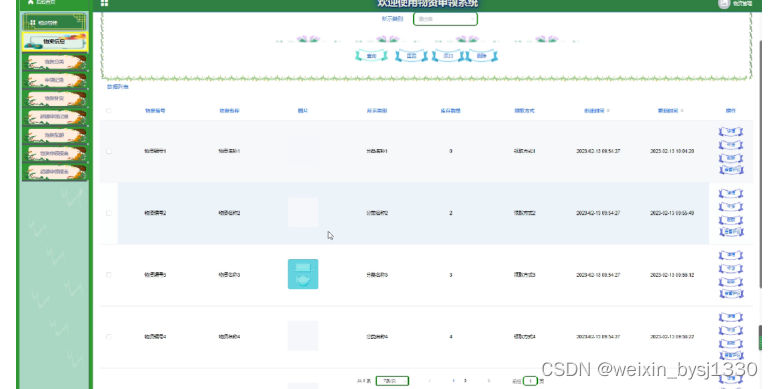773x389 pixels.
Task: Click the add ribbon button in the search area
Action: point(448,56)
